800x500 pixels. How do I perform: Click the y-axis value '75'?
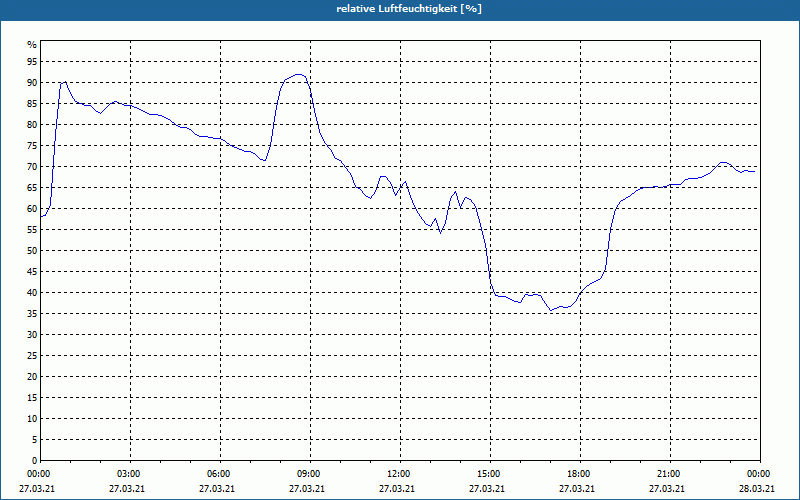pos(32,145)
